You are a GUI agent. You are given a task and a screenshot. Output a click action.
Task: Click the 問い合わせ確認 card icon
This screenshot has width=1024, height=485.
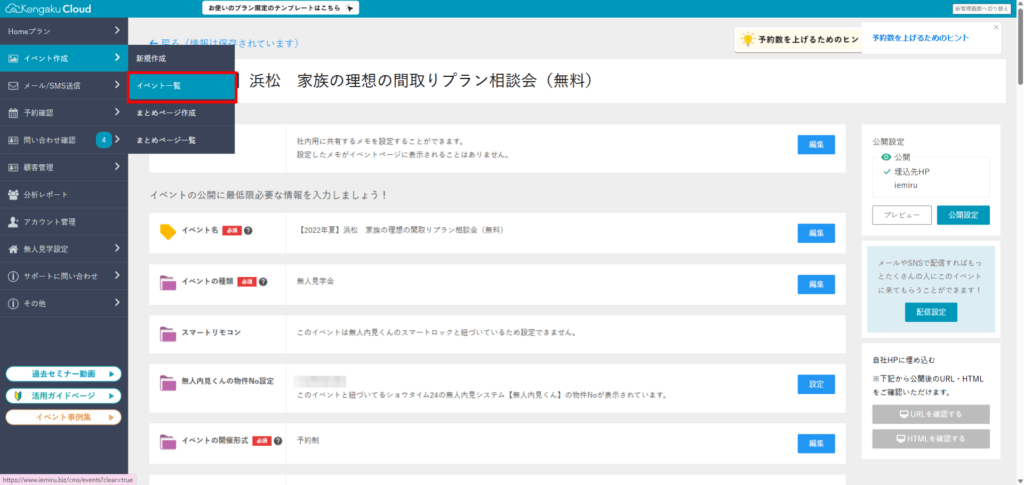13,140
